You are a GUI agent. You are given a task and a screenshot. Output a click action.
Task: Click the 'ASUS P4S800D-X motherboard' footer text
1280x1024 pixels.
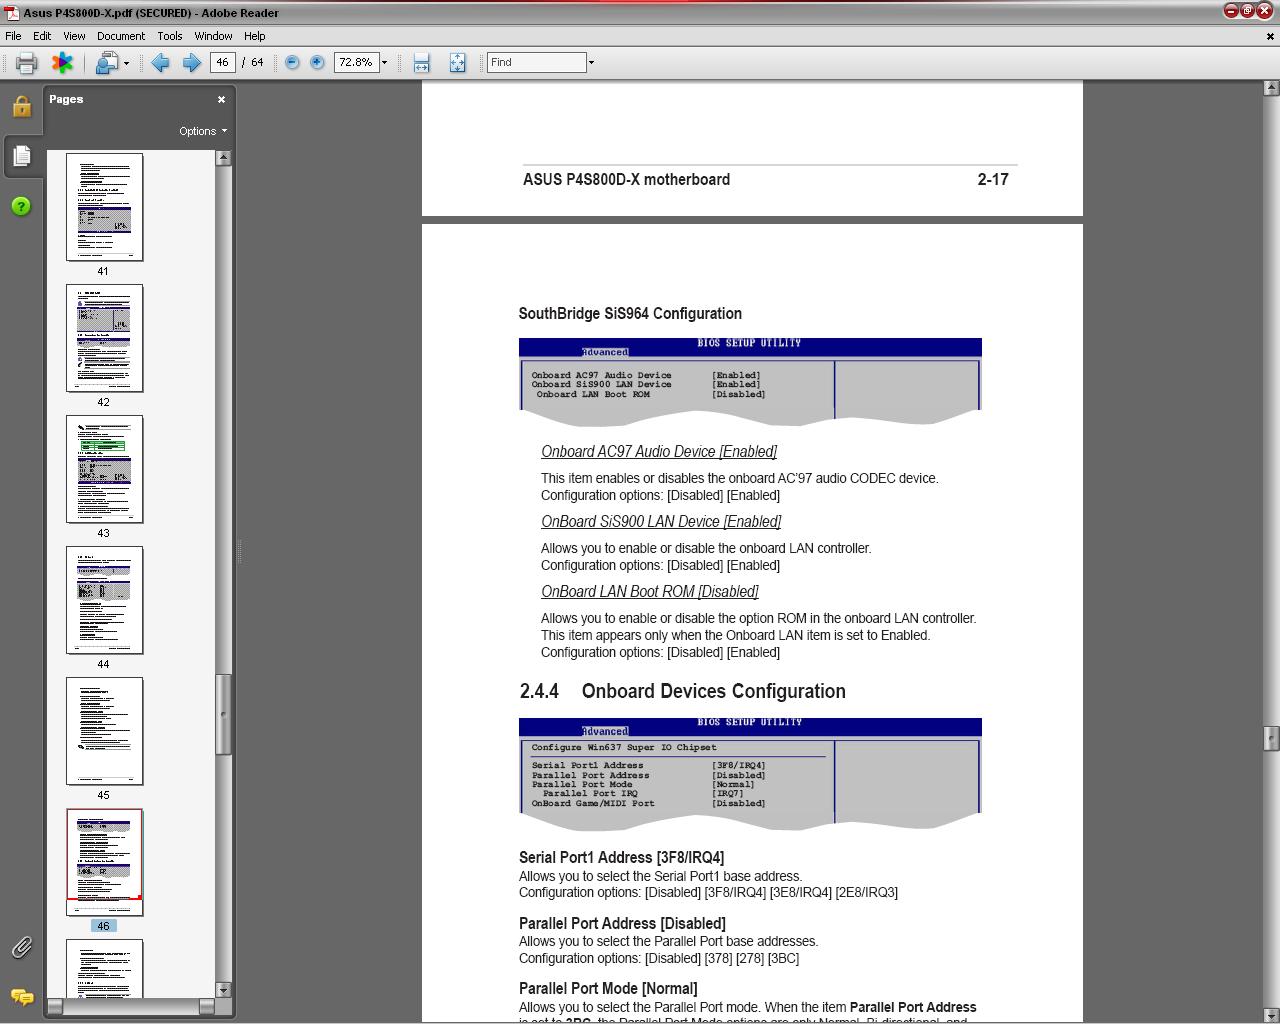626,180
